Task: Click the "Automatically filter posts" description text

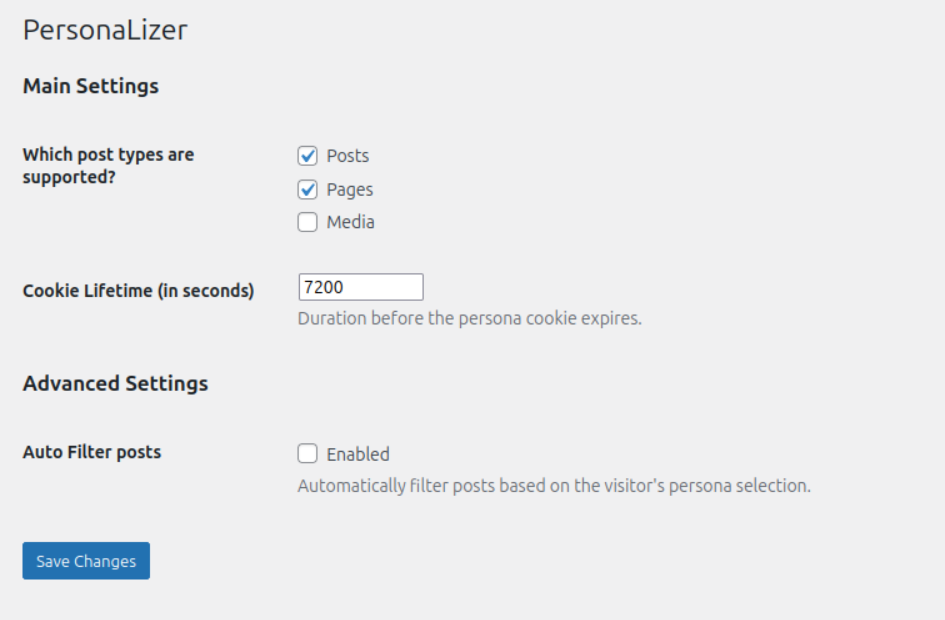Action: click(x=553, y=486)
